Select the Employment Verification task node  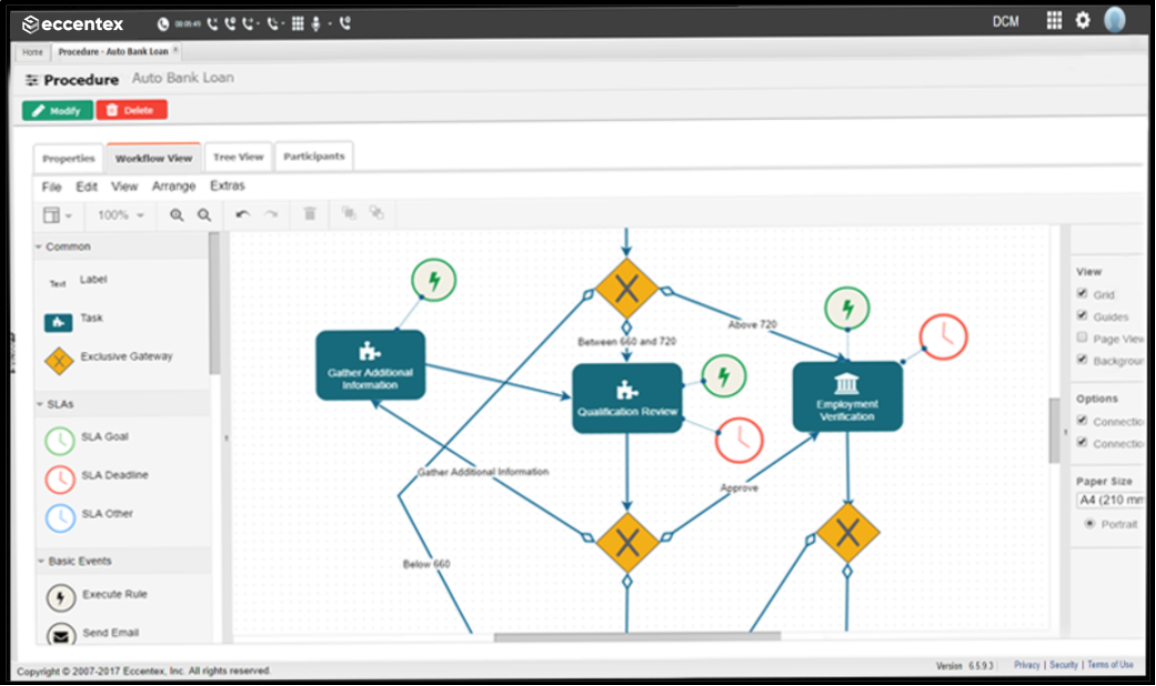click(x=847, y=397)
